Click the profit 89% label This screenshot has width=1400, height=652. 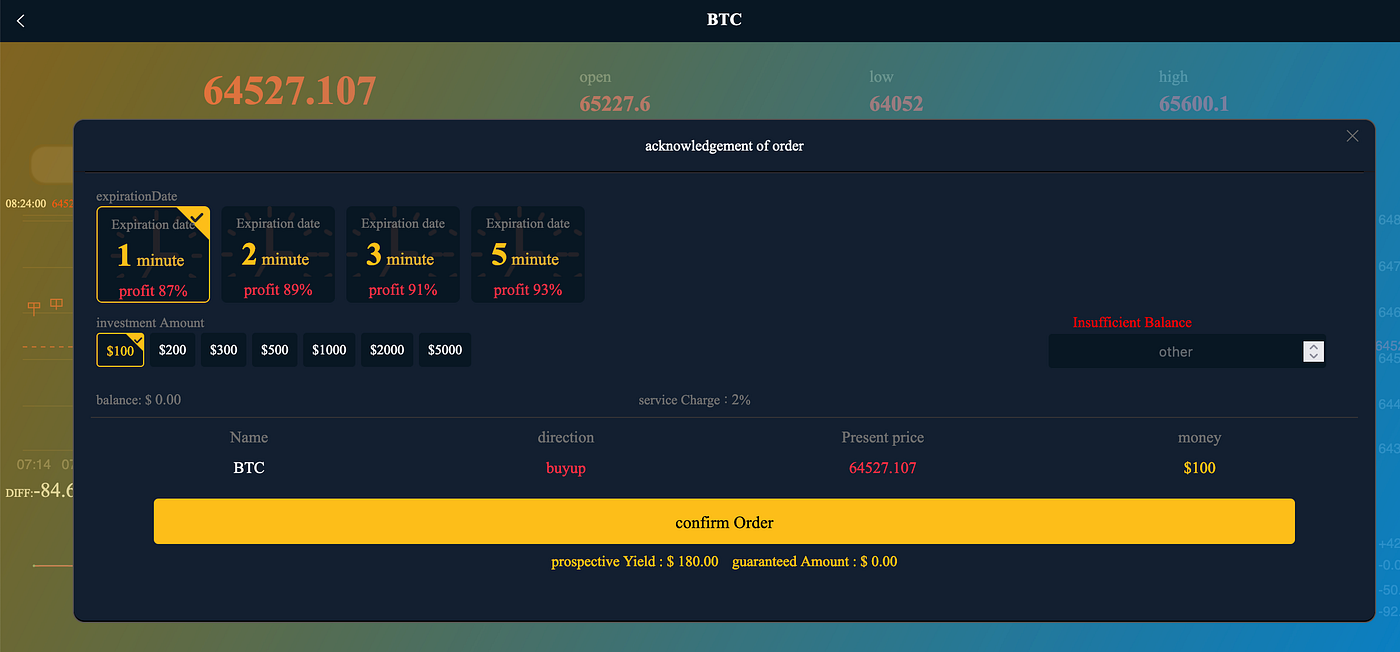[x=278, y=290]
